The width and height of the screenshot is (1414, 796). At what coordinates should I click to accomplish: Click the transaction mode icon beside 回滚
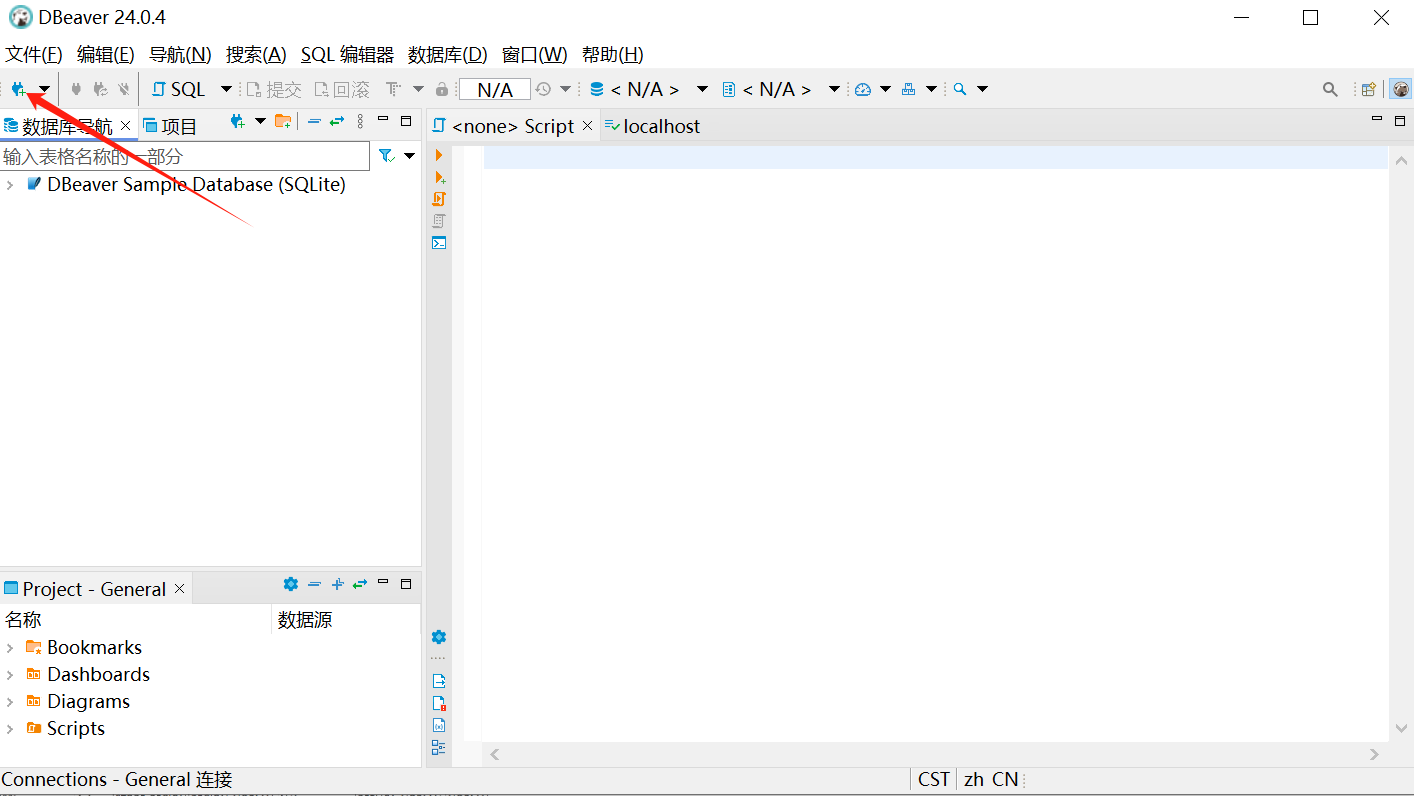pos(394,89)
